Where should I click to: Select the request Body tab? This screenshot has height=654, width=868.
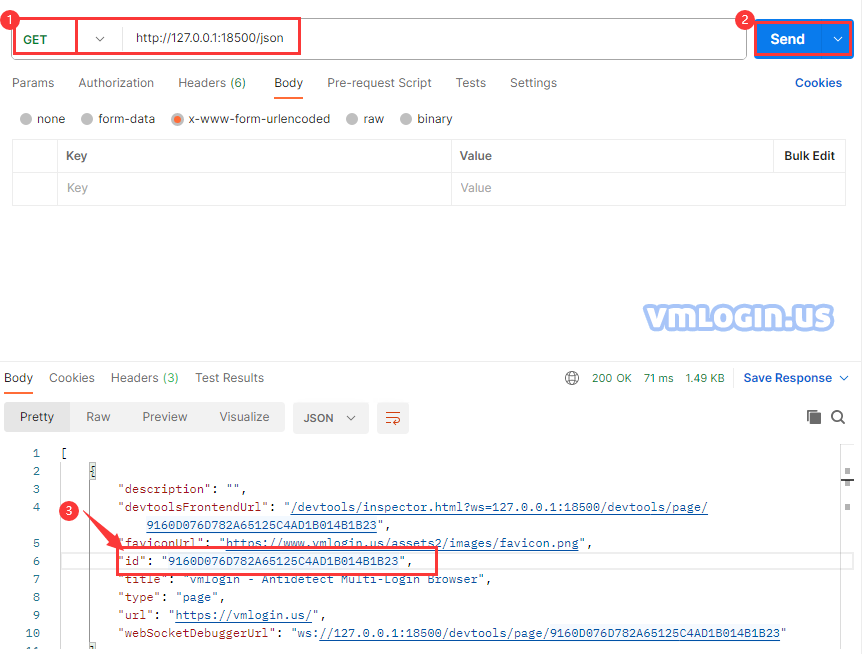pyautogui.click(x=288, y=83)
